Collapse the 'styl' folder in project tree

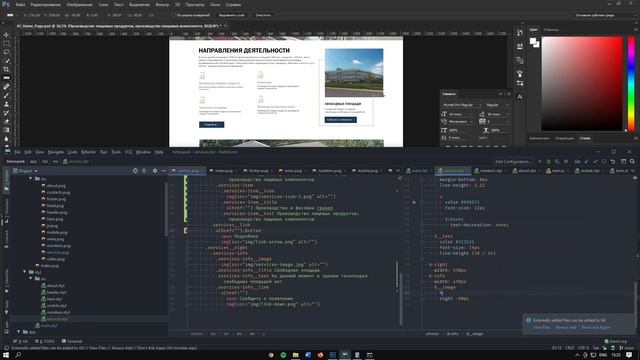point(25,272)
